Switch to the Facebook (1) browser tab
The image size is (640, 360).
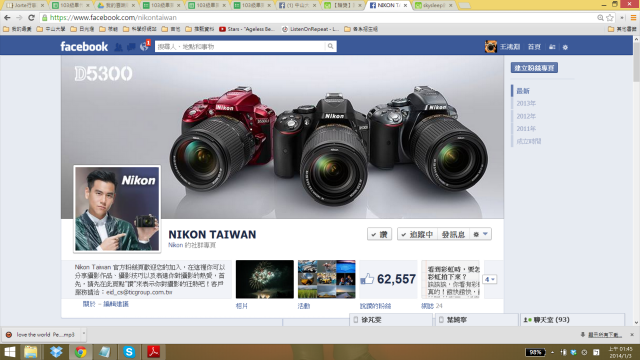click(x=297, y=5)
